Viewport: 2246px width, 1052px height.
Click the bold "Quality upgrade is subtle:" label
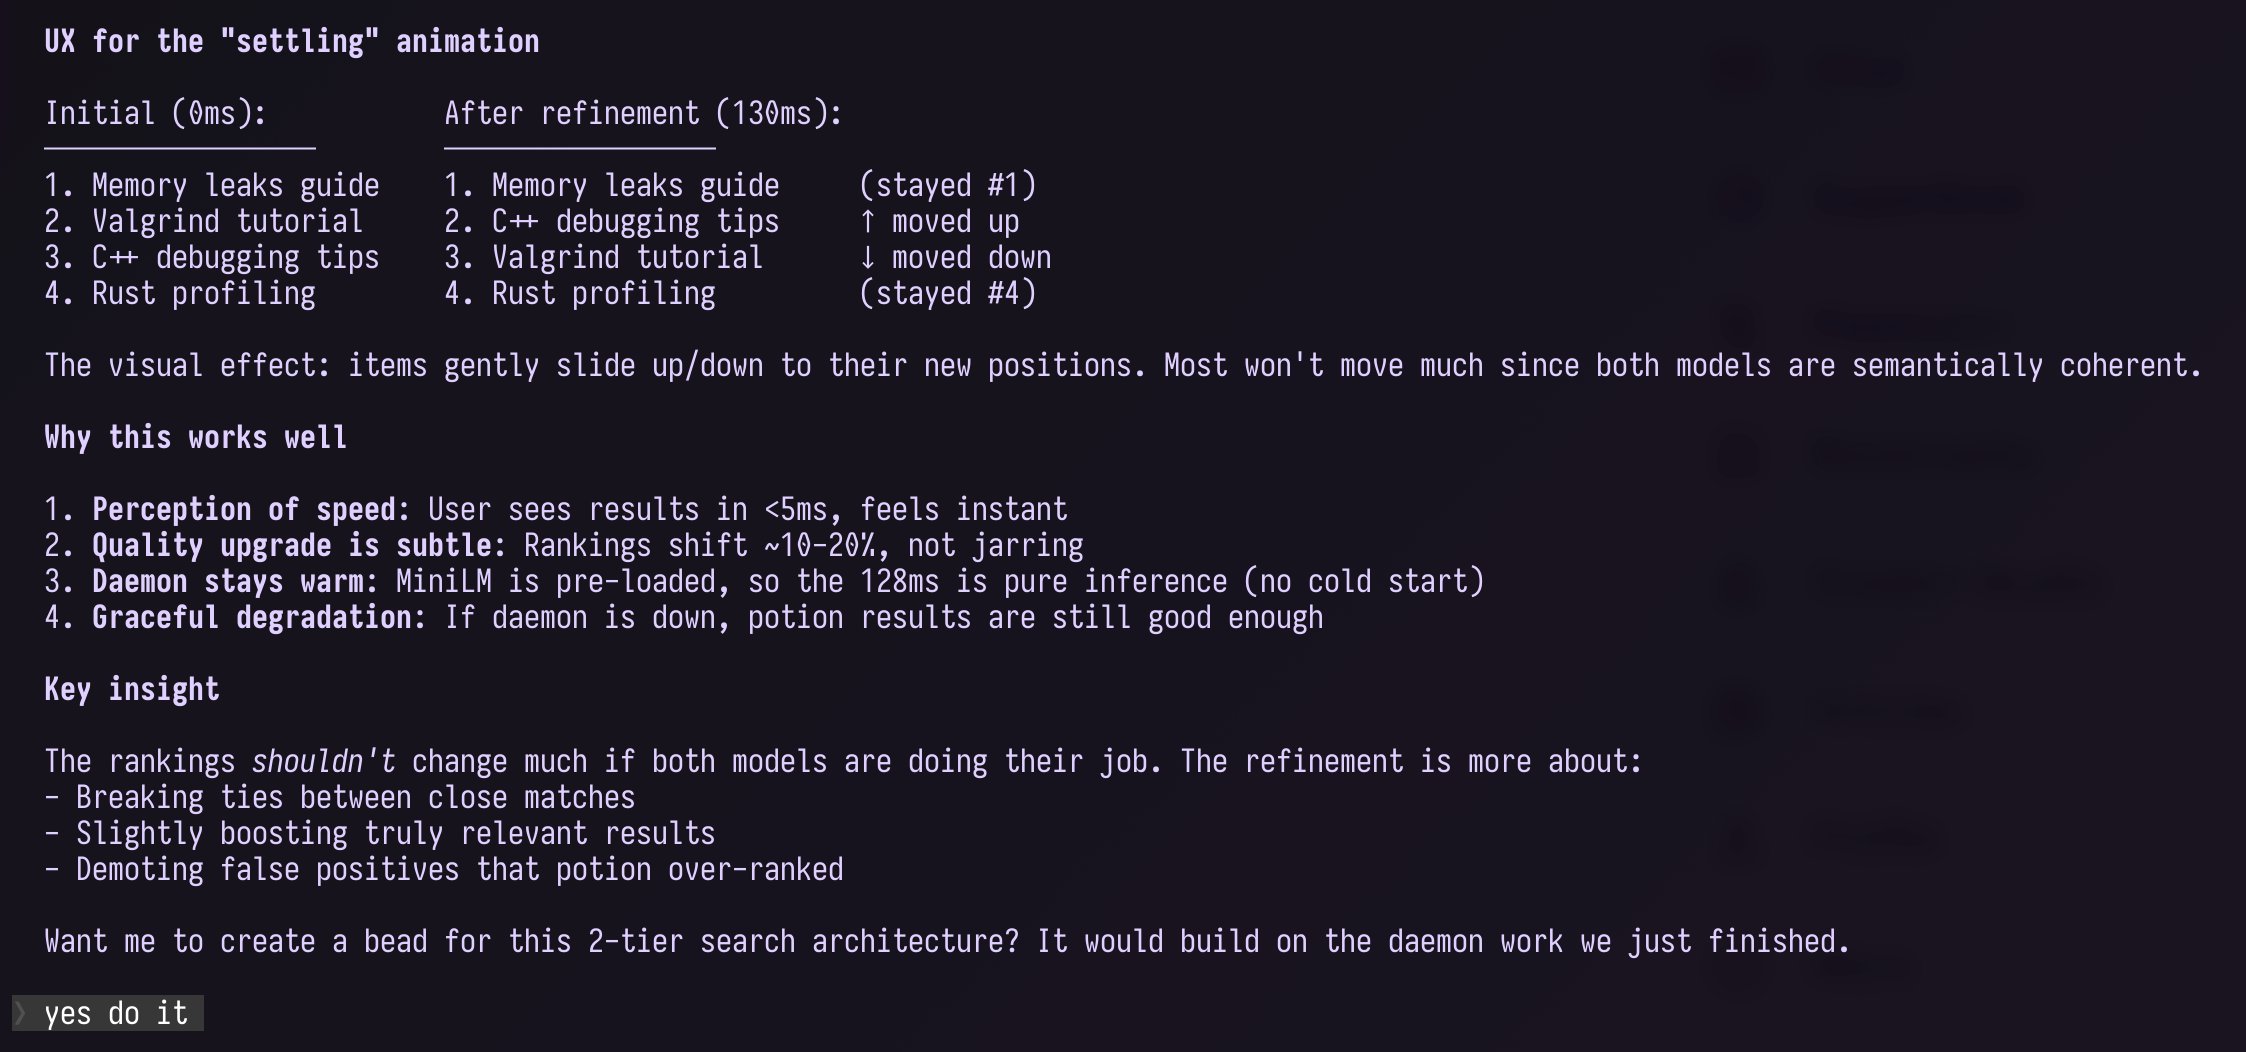point(299,545)
